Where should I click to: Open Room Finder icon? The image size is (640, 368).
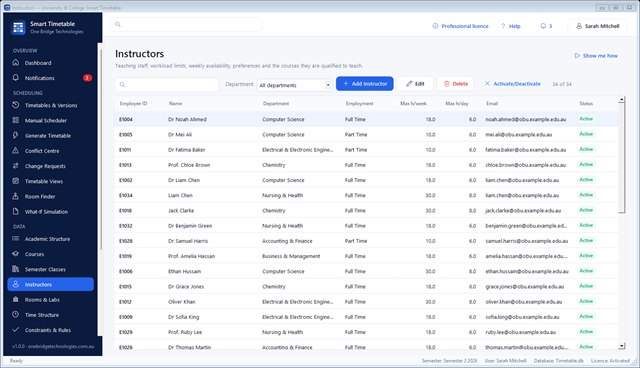[16, 196]
